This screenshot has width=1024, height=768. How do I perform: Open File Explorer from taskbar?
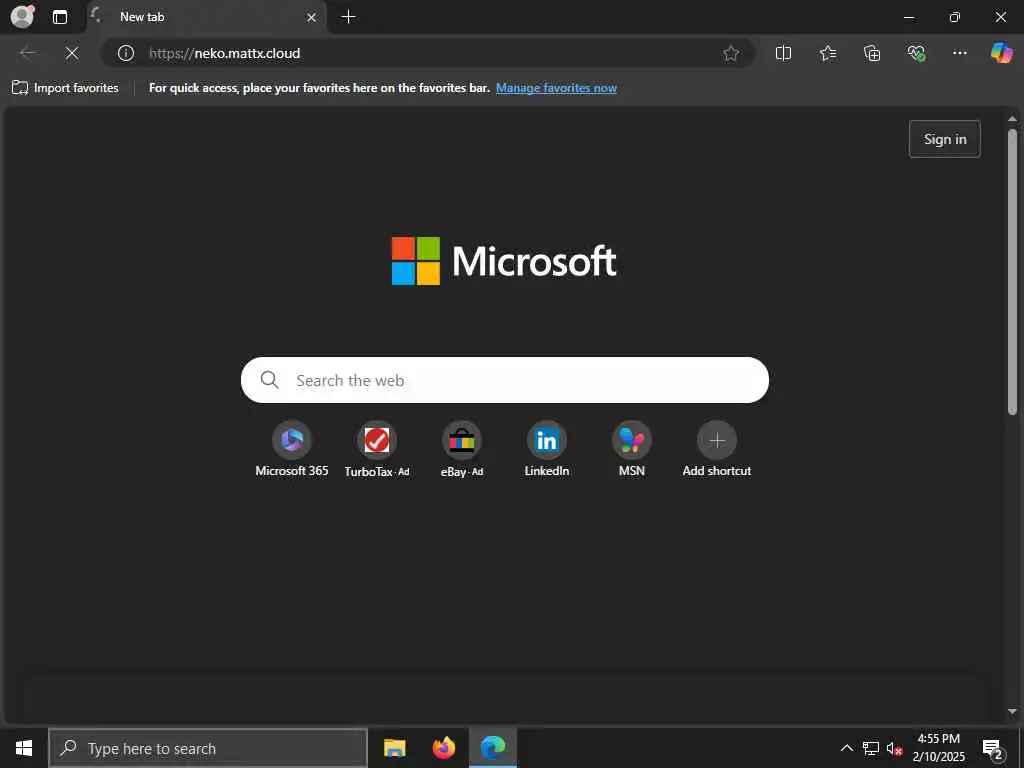pos(394,748)
